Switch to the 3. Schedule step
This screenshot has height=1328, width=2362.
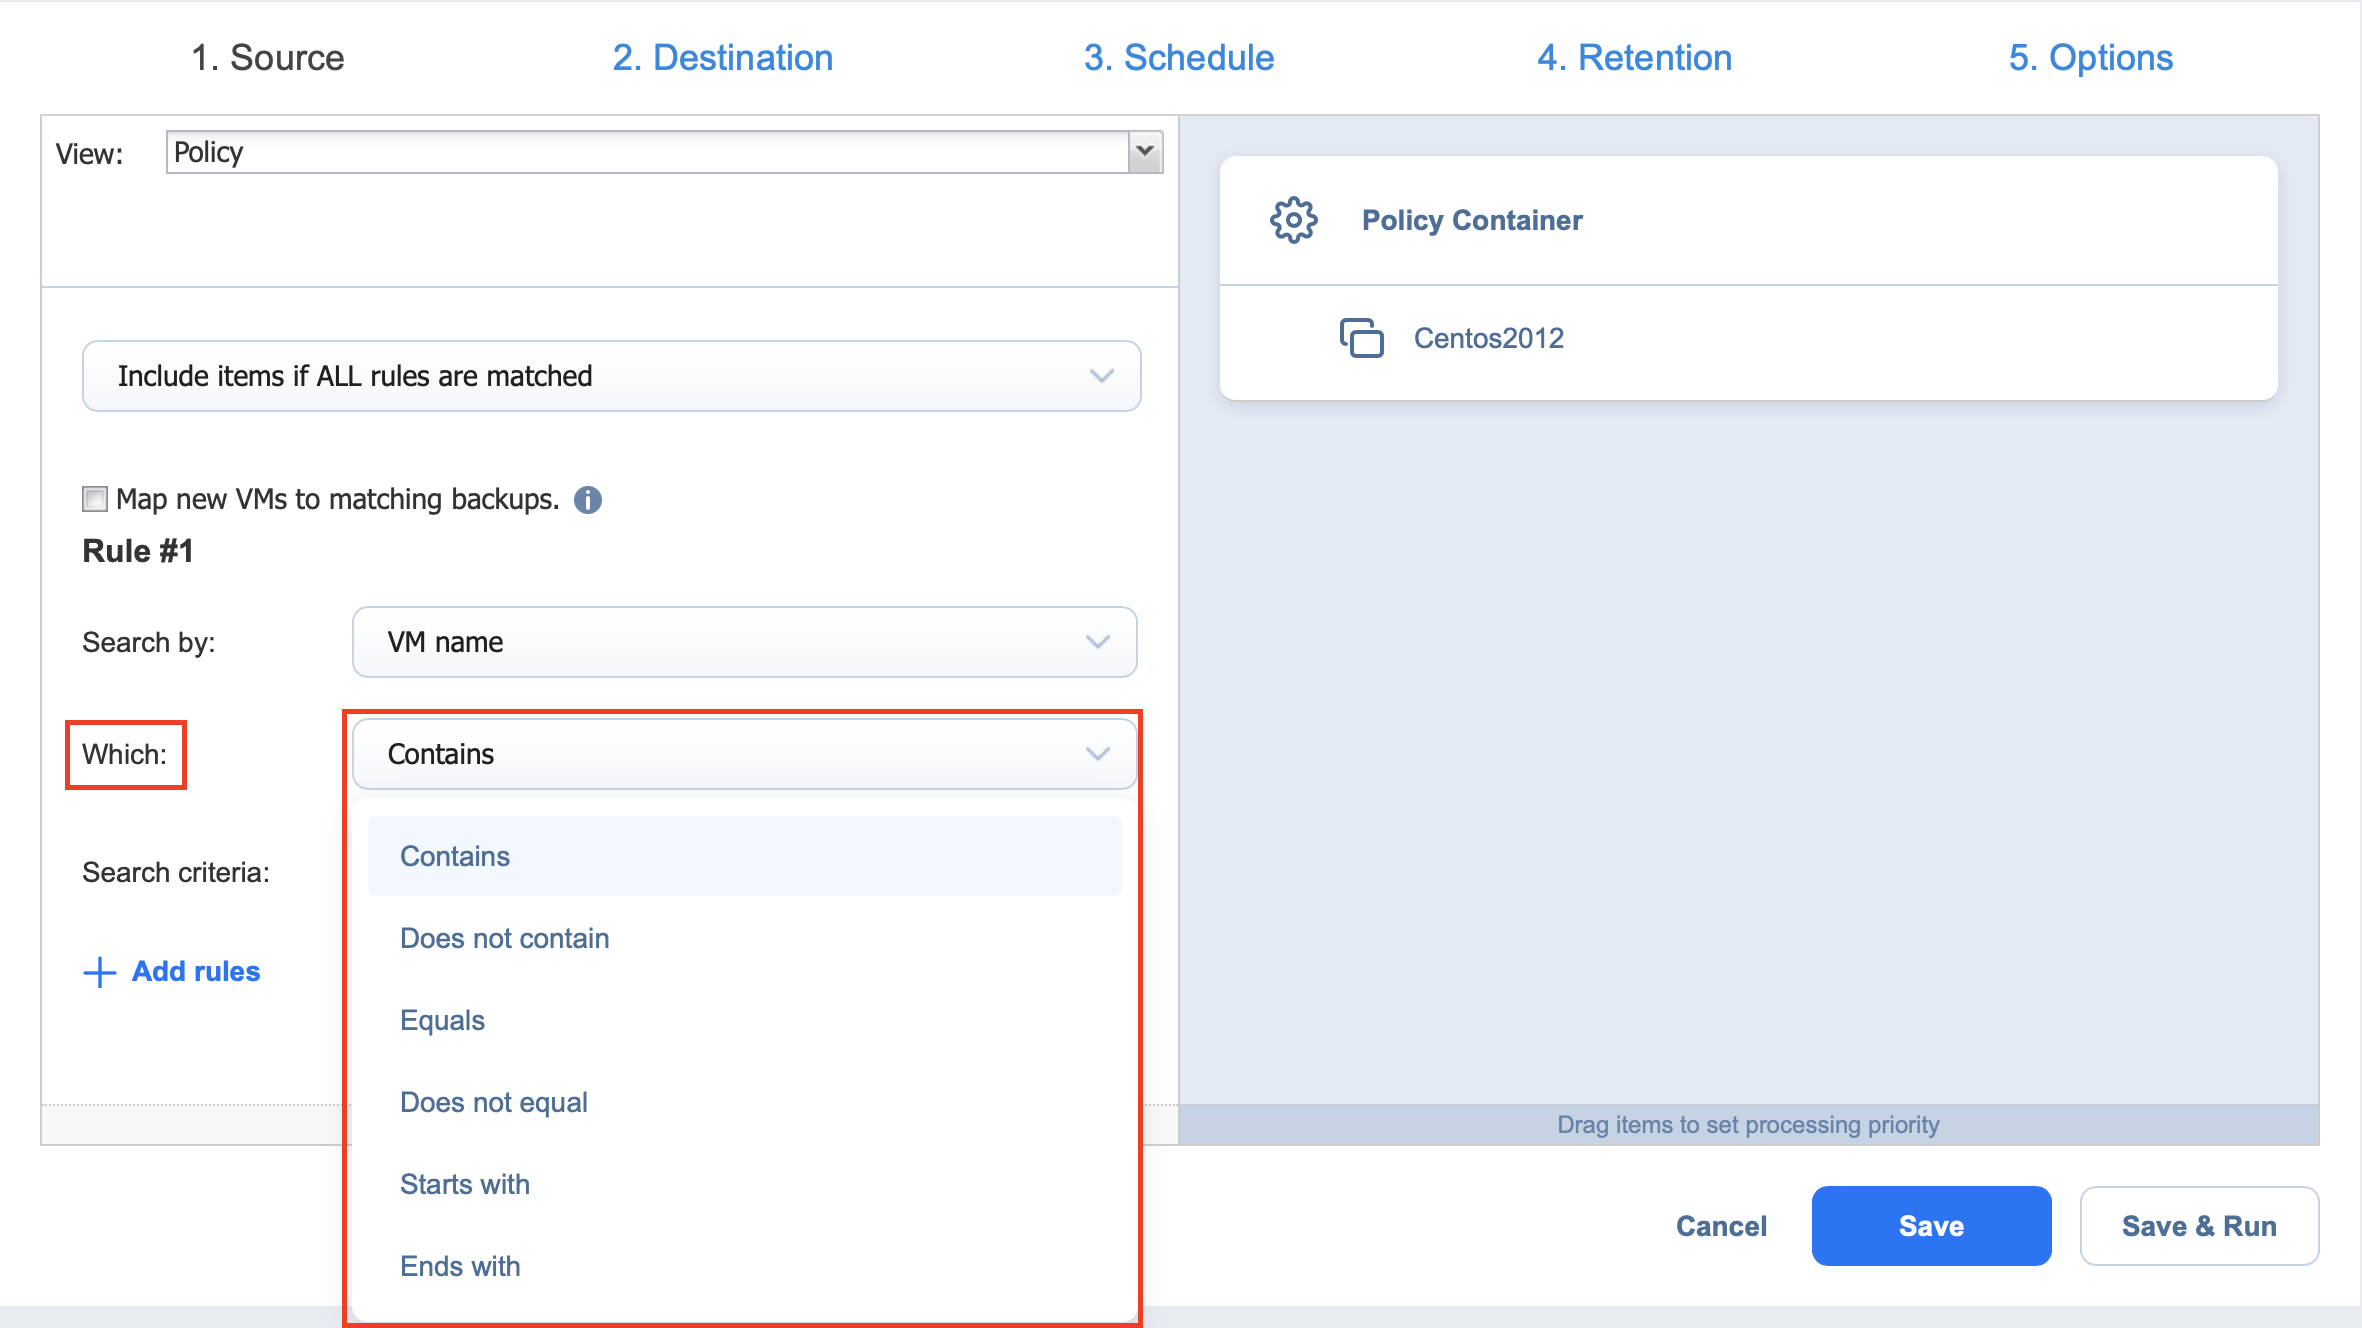point(1178,58)
